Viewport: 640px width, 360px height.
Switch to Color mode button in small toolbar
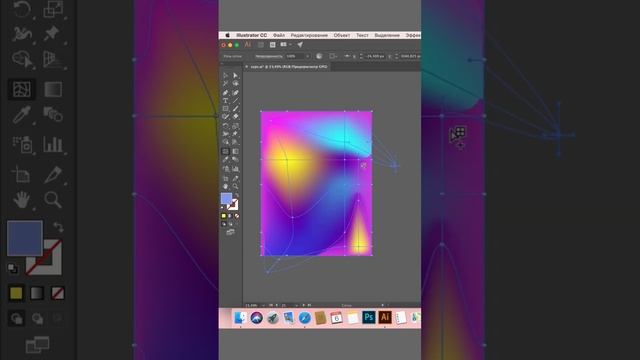point(224,216)
